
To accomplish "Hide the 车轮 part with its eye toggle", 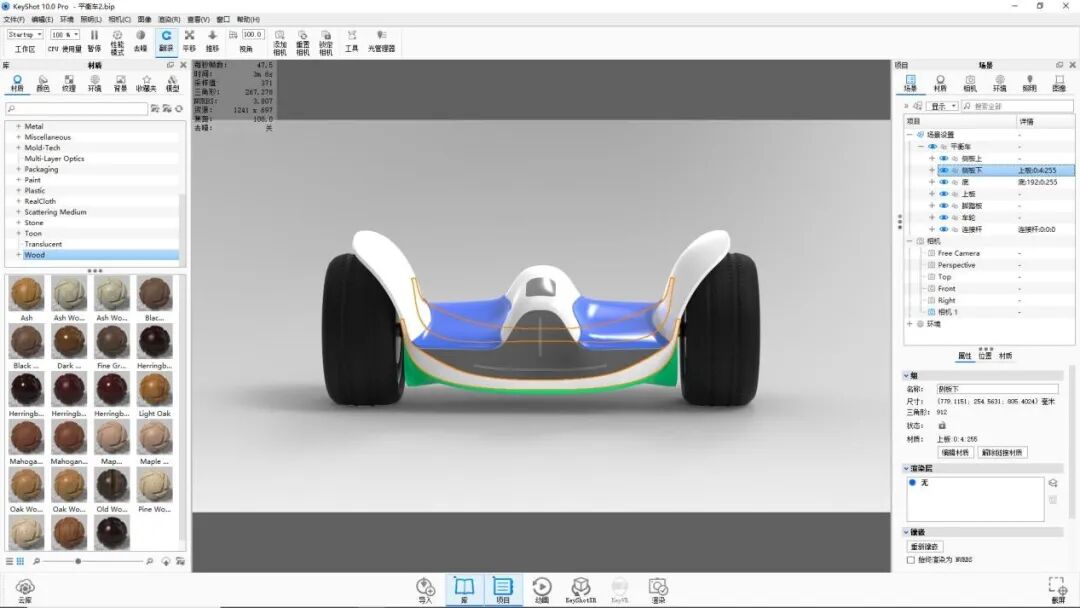I will pyautogui.click(x=943, y=217).
